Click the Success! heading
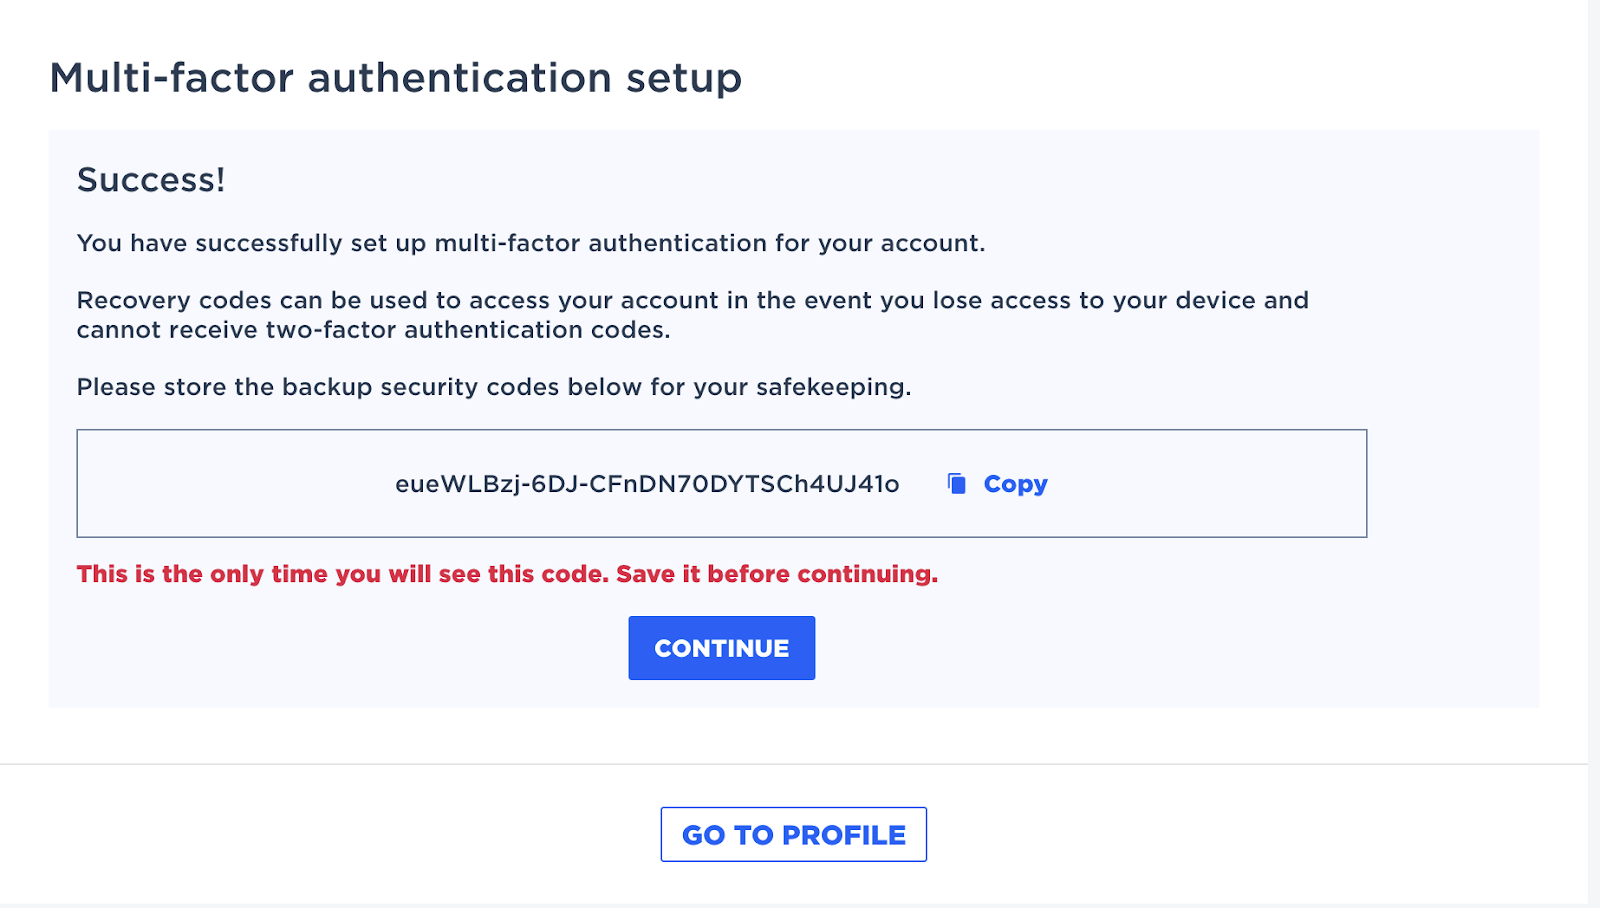1600x908 pixels. click(151, 180)
